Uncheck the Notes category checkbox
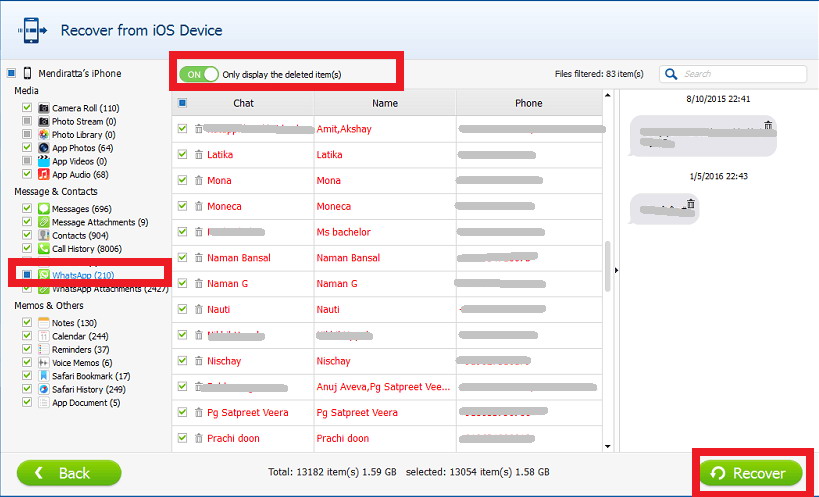 point(27,323)
